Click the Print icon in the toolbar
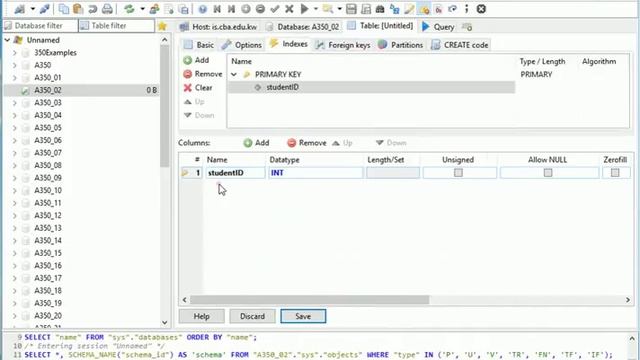 tap(107, 9)
